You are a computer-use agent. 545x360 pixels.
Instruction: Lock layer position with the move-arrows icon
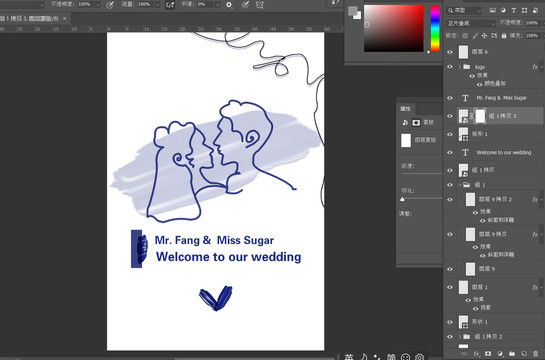pyautogui.click(x=484, y=35)
